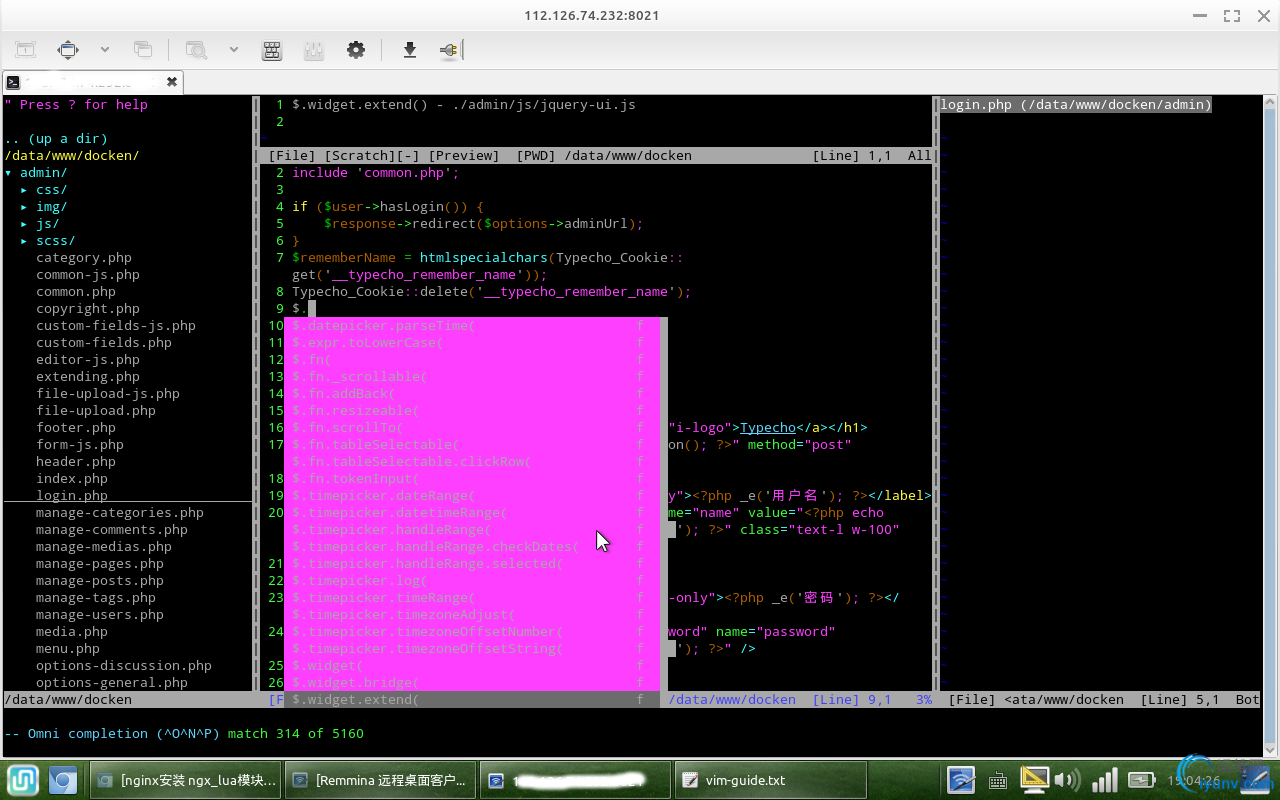This screenshot has width=1280, height=800.
Task: Launch Chromium from the panel
Action: (x=64, y=780)
